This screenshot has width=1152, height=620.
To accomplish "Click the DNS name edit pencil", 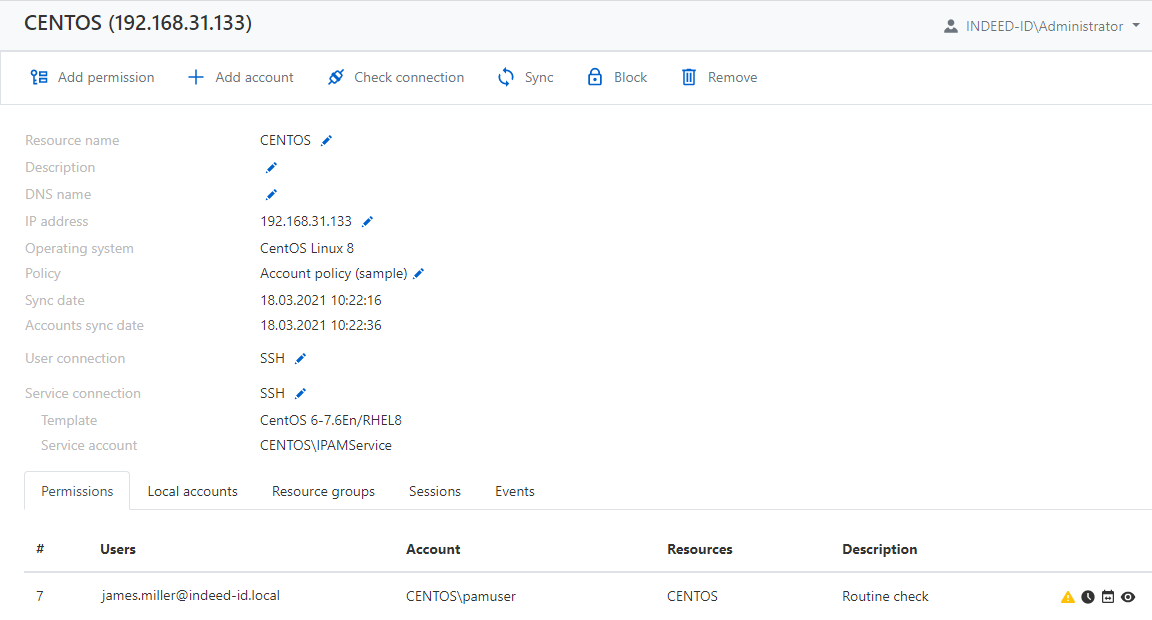I will pyautogui.click(x=271, y=195).
